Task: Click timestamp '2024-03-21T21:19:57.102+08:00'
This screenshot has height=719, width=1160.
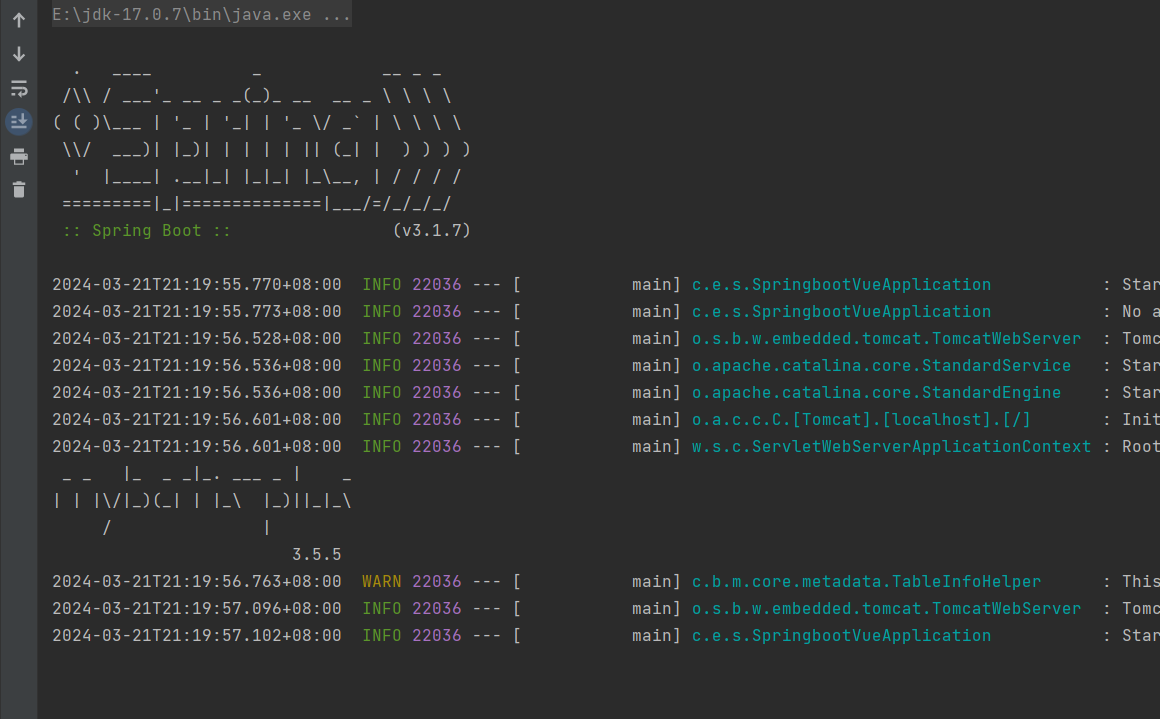Action: (197, 635)
